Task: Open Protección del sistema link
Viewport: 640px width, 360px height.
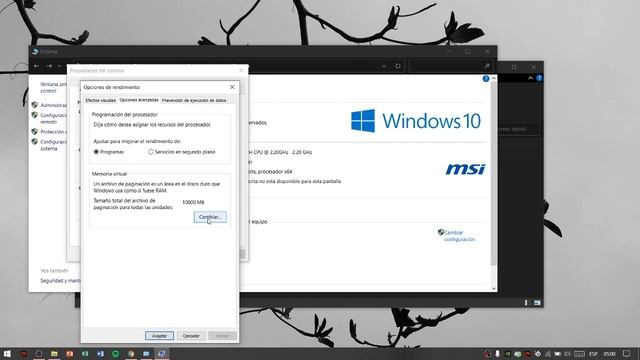Action: pos(53,132)
